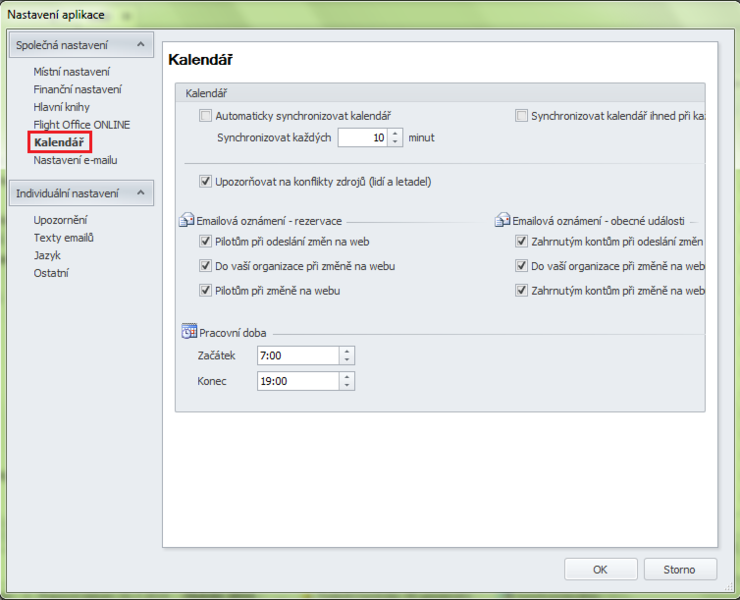Click the calendar icon next to 'Pracovní doba'
740x600 pixels.
click(188, 332)
